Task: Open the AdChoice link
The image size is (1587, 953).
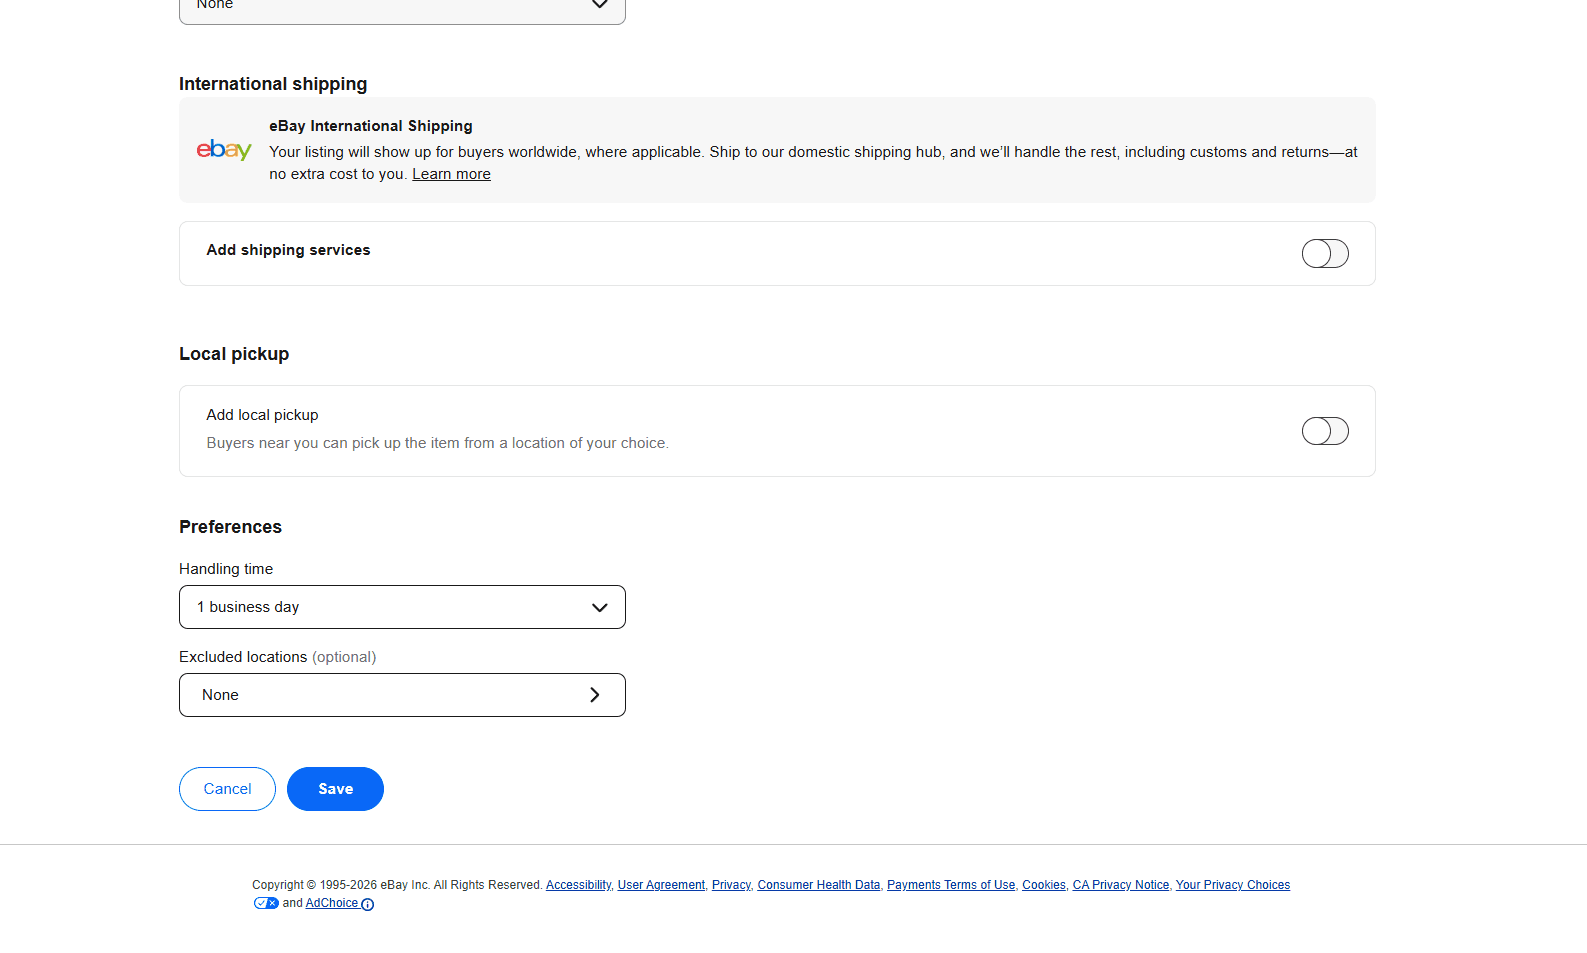Action: point(332,903)
